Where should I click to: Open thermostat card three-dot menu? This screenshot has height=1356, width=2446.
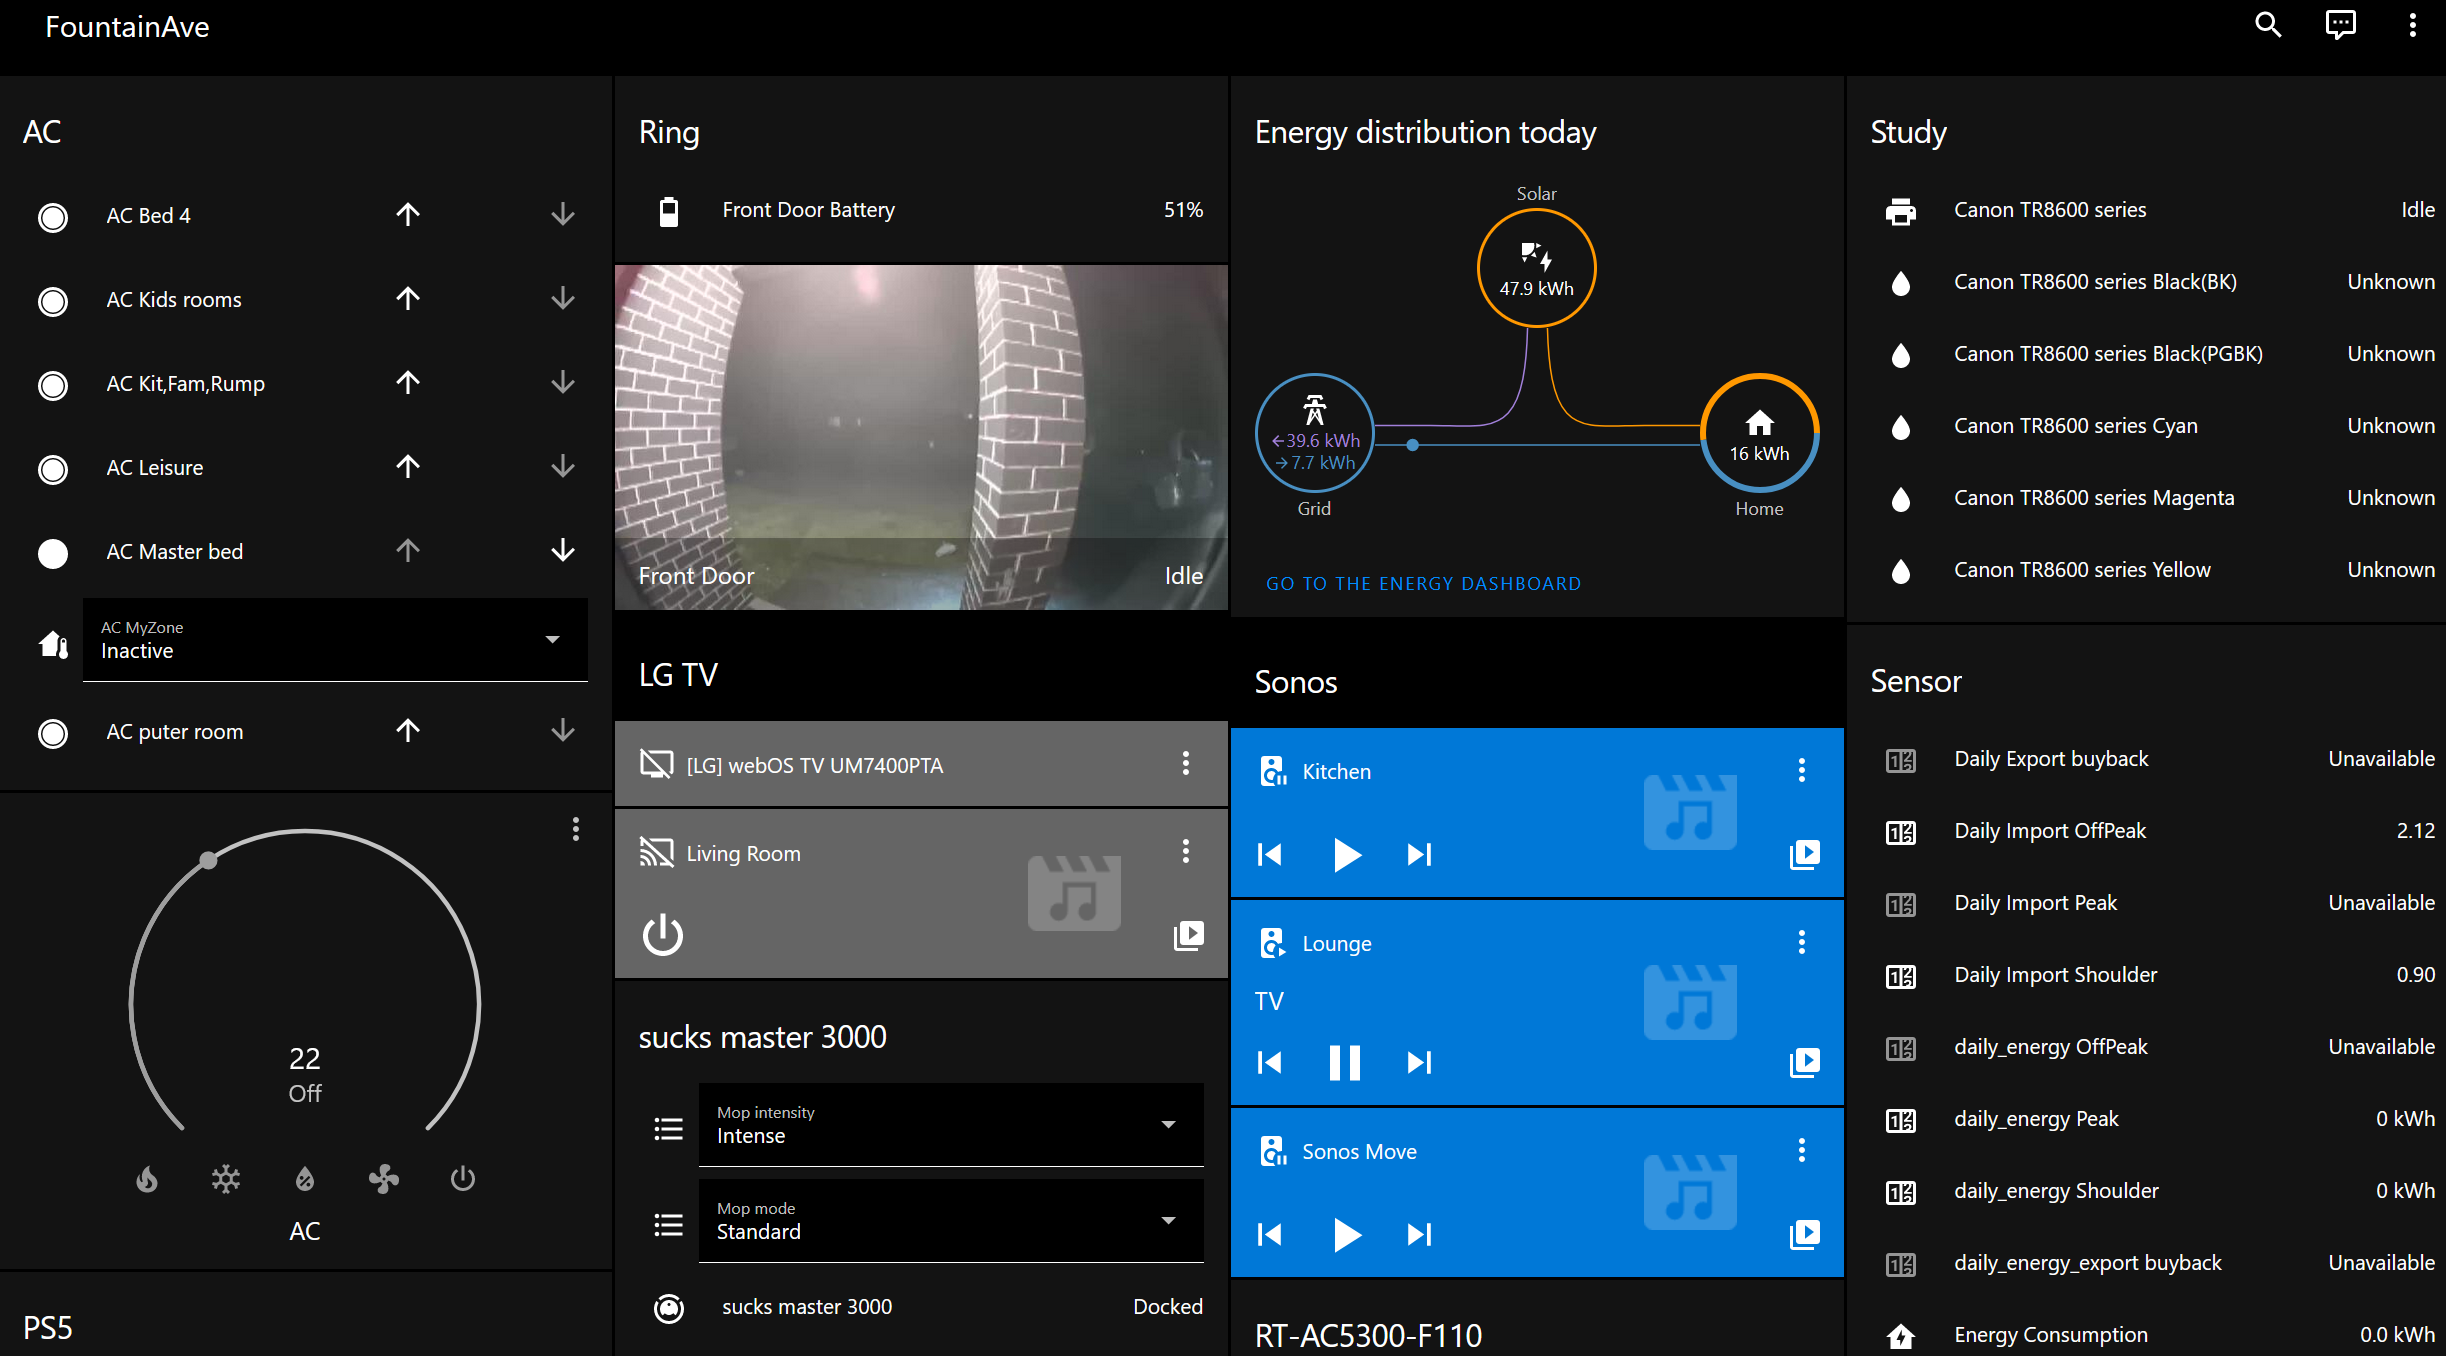click(x=575, y=829)
